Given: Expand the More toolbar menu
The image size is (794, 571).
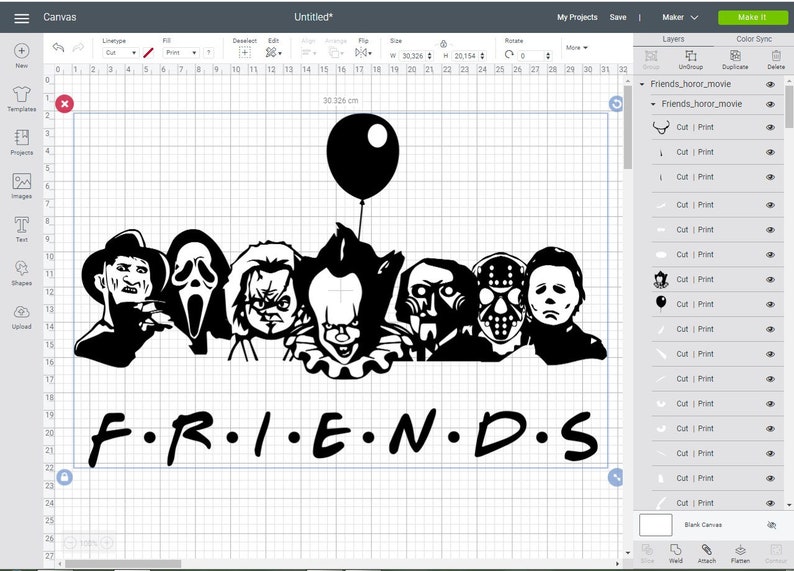Looking at the screenshot, I should (577, 48).
